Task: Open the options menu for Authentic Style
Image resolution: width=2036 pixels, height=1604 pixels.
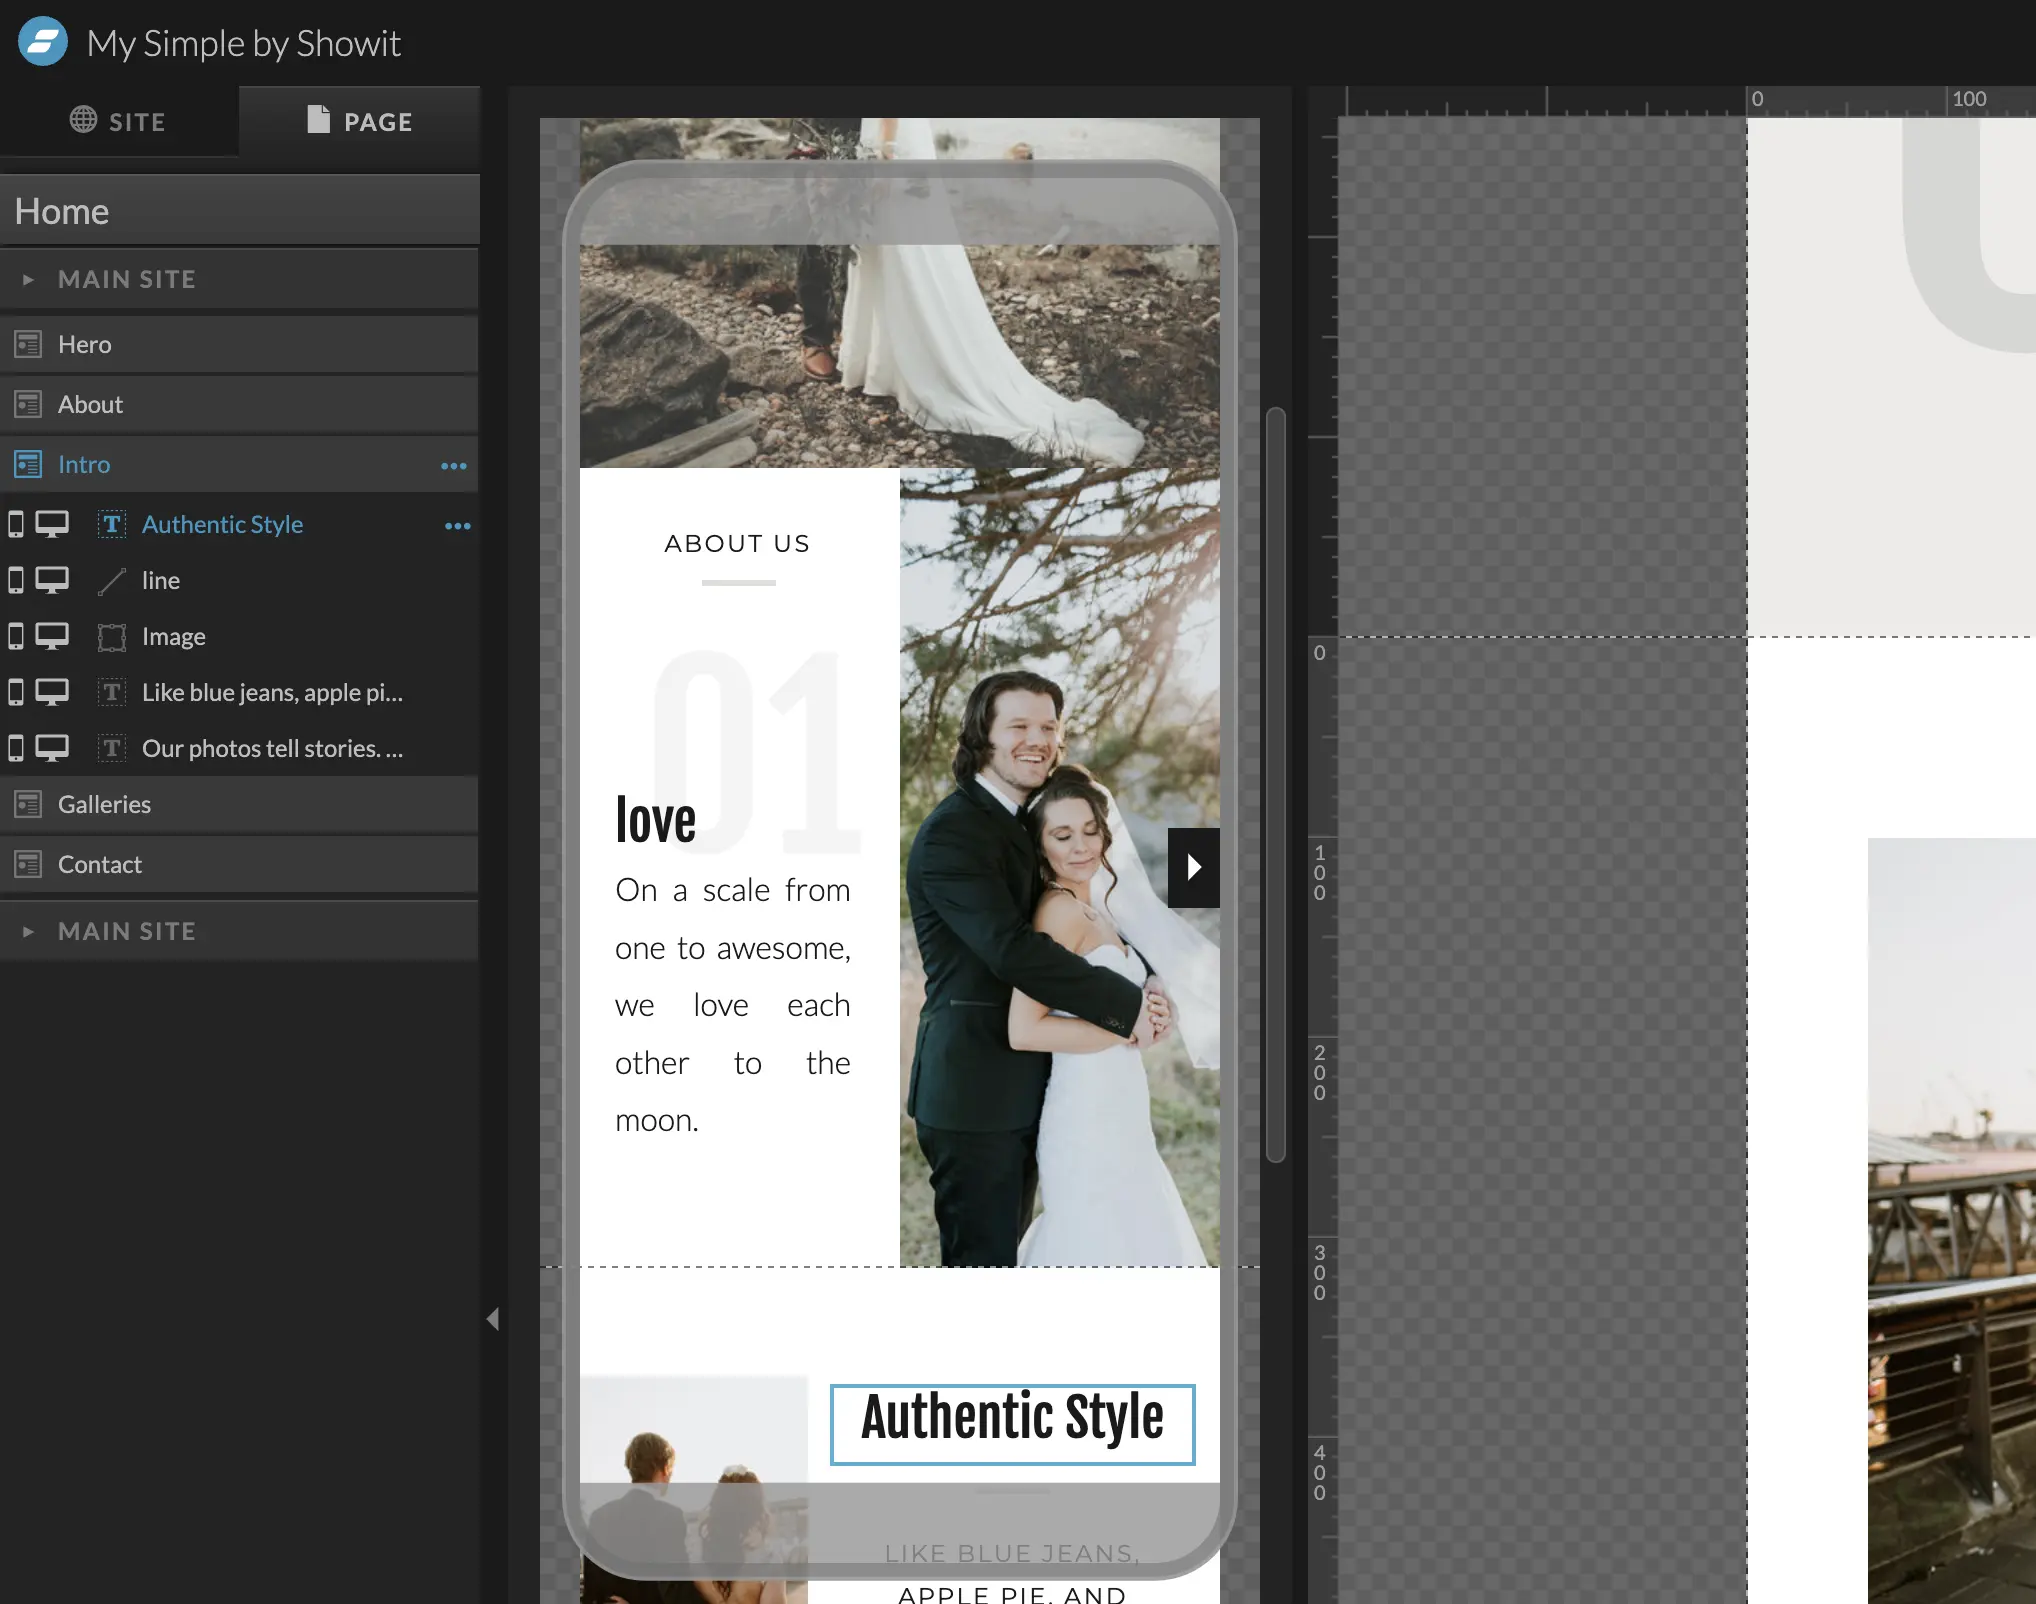Action: coord(457,525)
